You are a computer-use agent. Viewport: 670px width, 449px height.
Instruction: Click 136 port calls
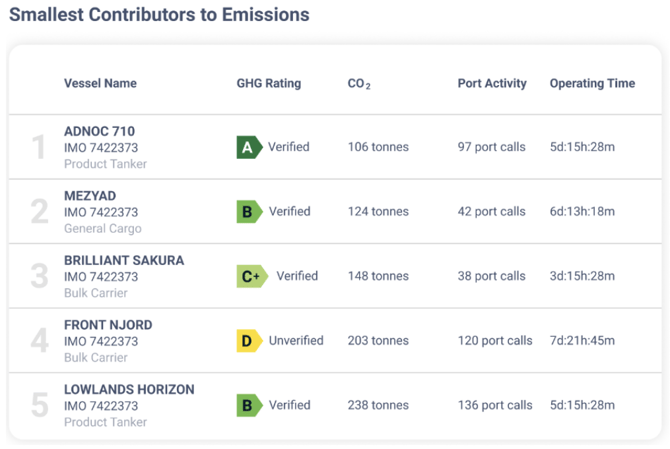pyautogui.click(x=495, y=405)
